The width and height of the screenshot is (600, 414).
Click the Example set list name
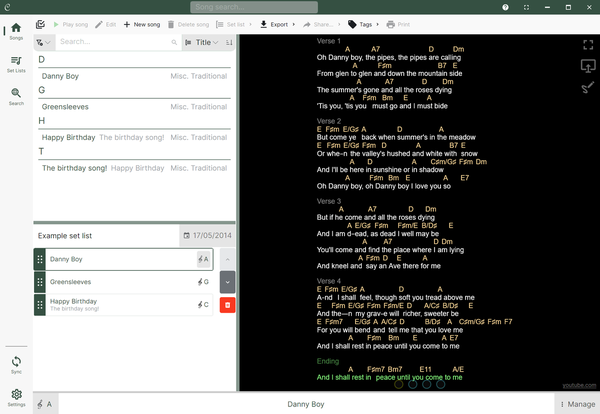click(65, 236)
